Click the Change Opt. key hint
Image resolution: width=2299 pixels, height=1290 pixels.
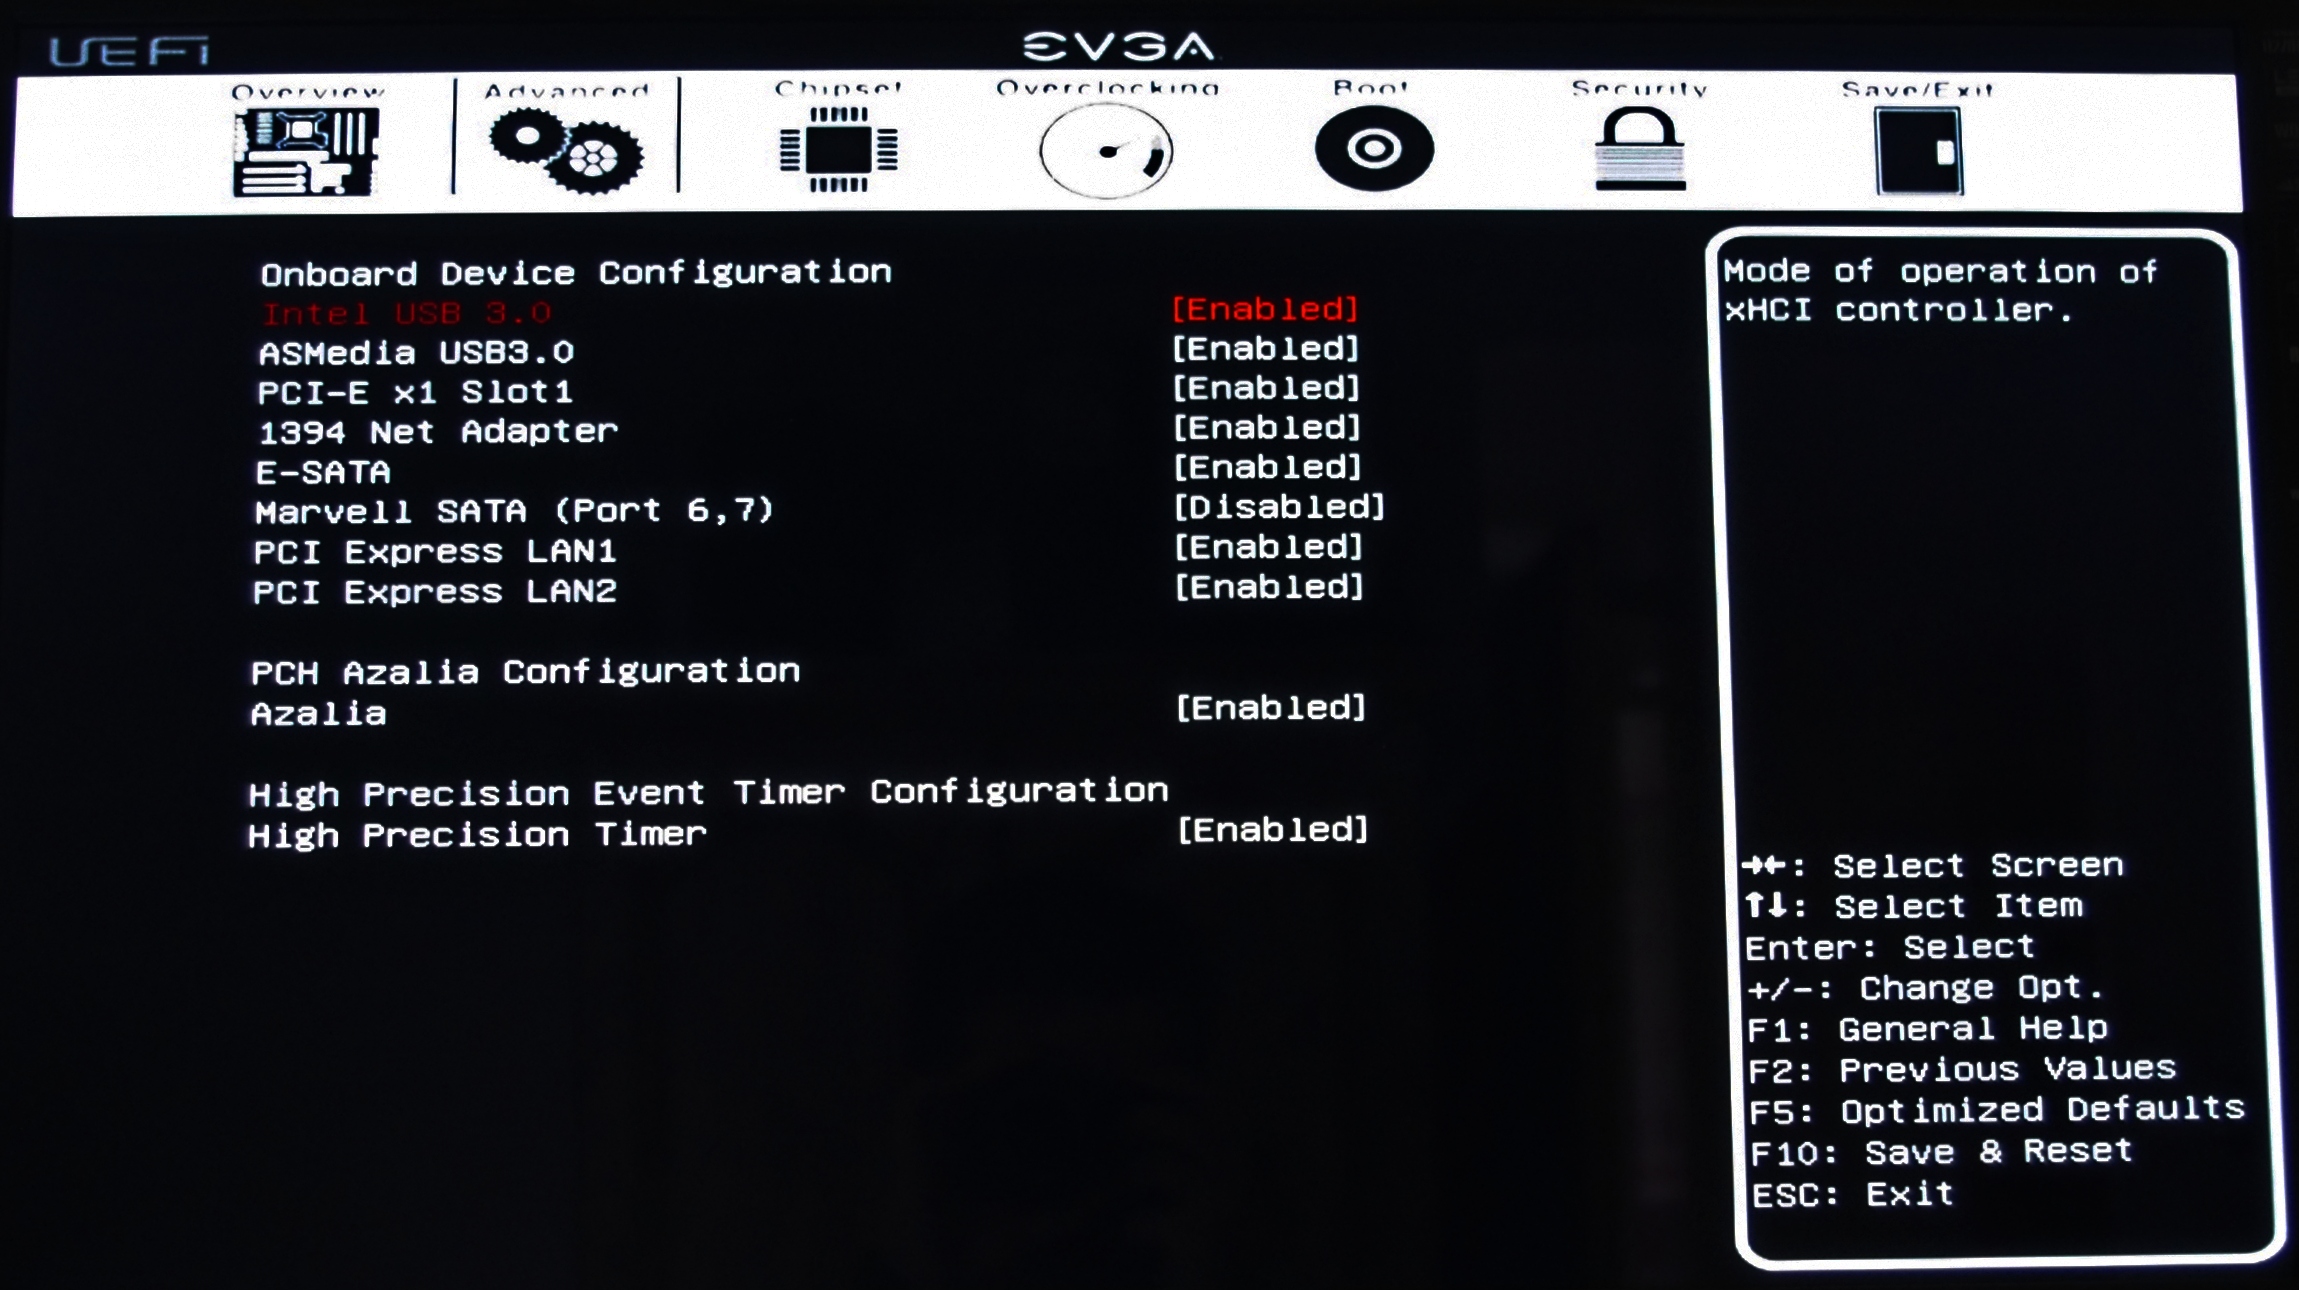point(1925,989)
